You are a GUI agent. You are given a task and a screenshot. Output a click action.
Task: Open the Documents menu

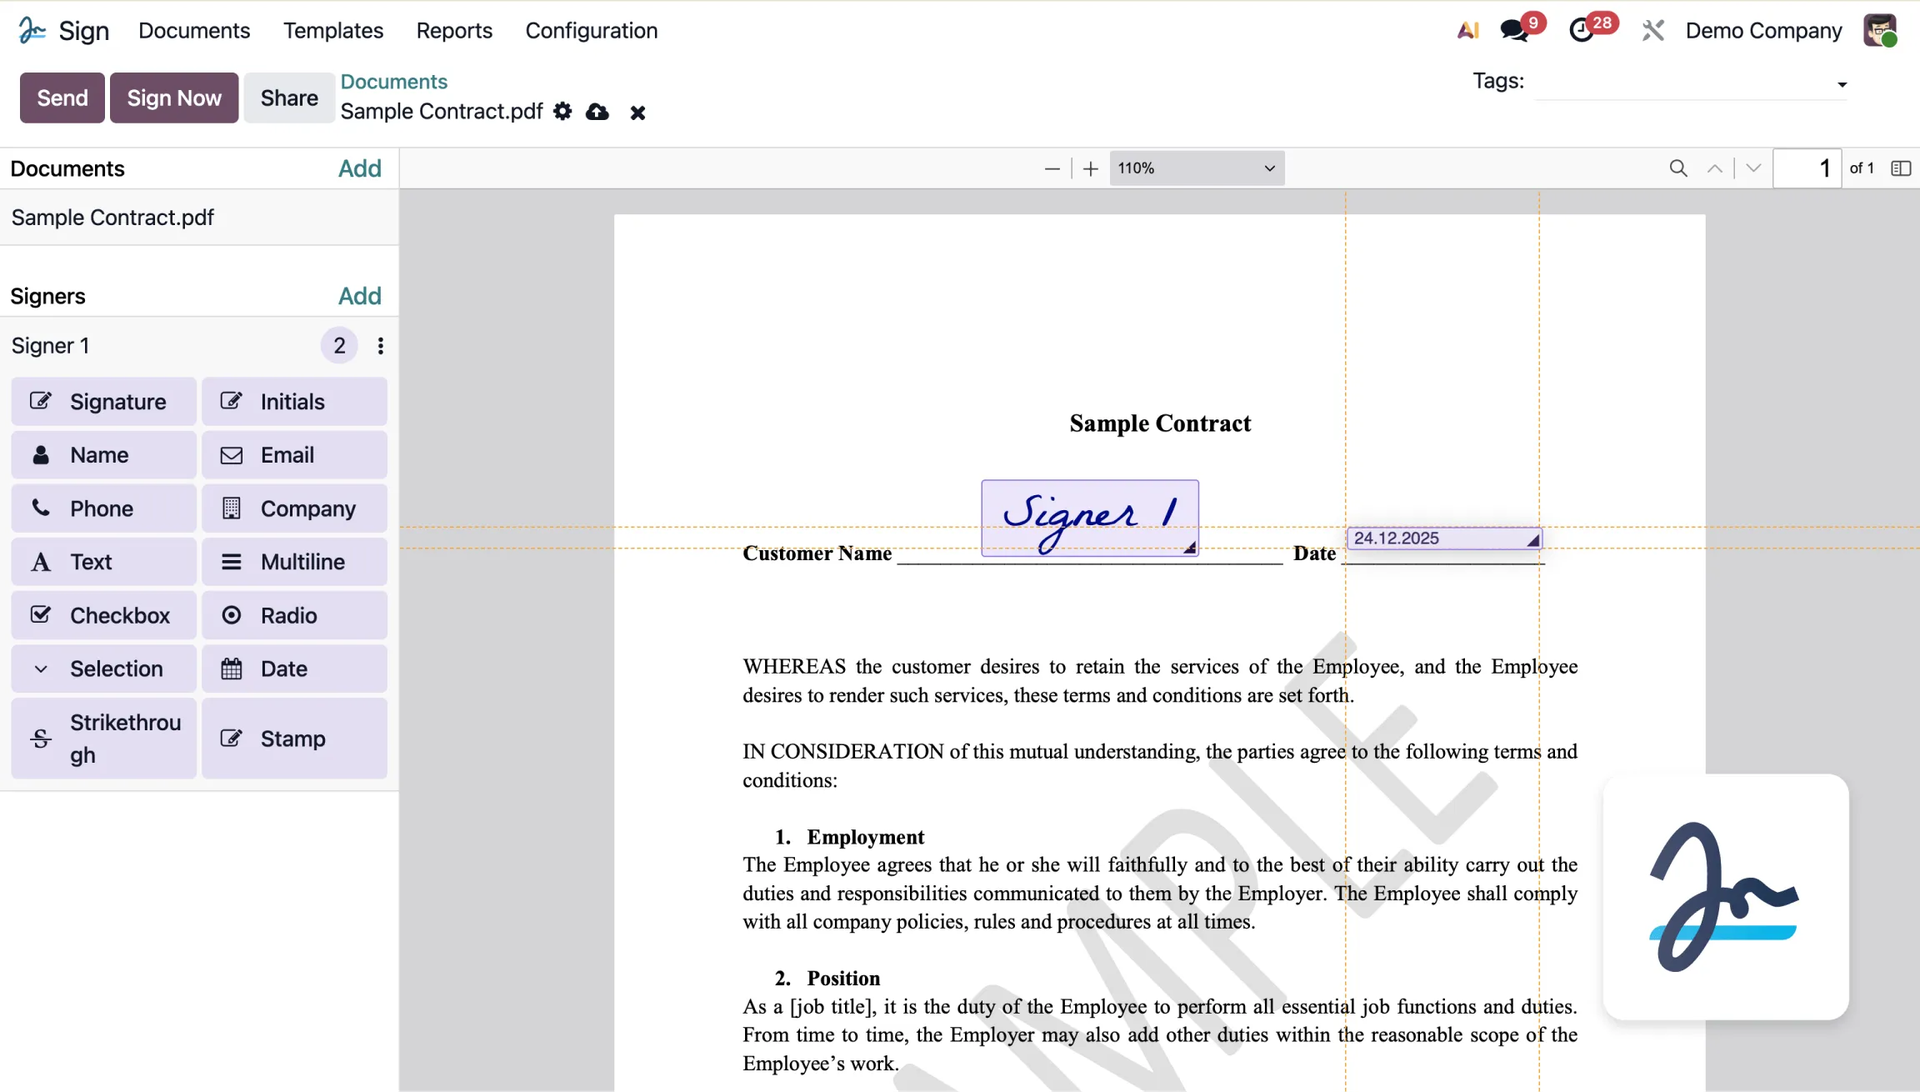point(194,31)
